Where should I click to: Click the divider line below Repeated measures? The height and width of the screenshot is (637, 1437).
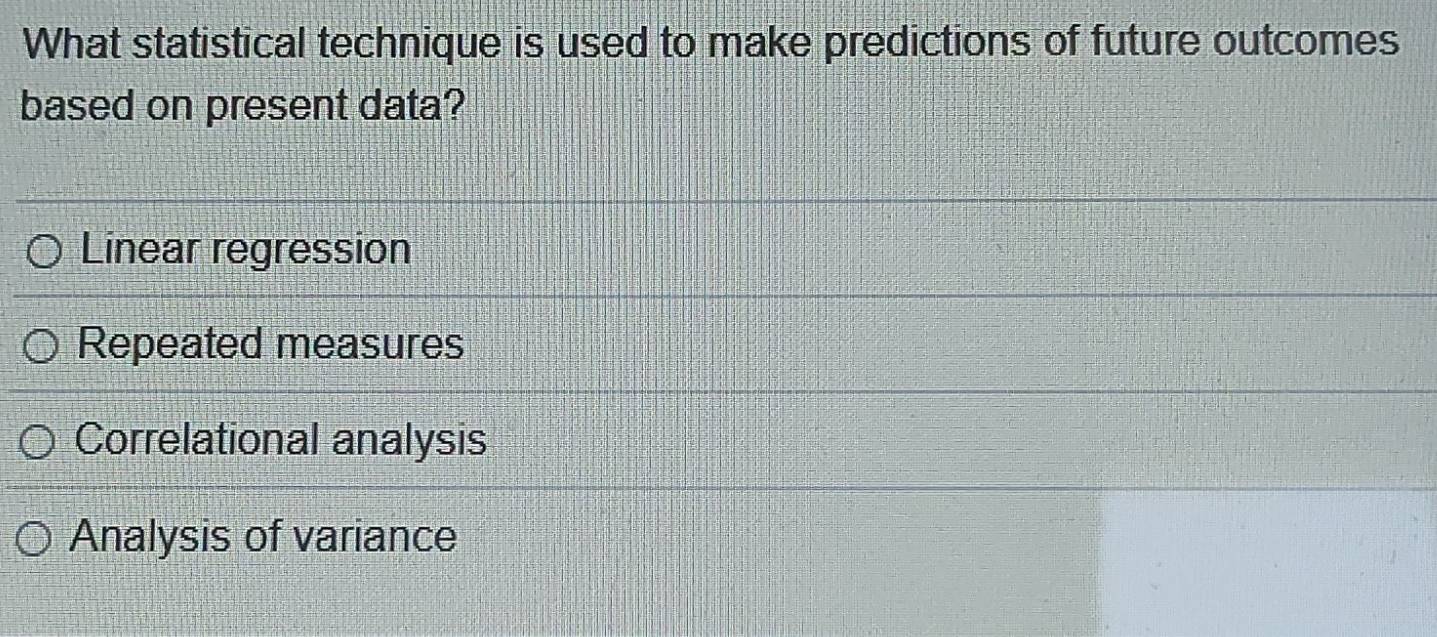[718, 393]
